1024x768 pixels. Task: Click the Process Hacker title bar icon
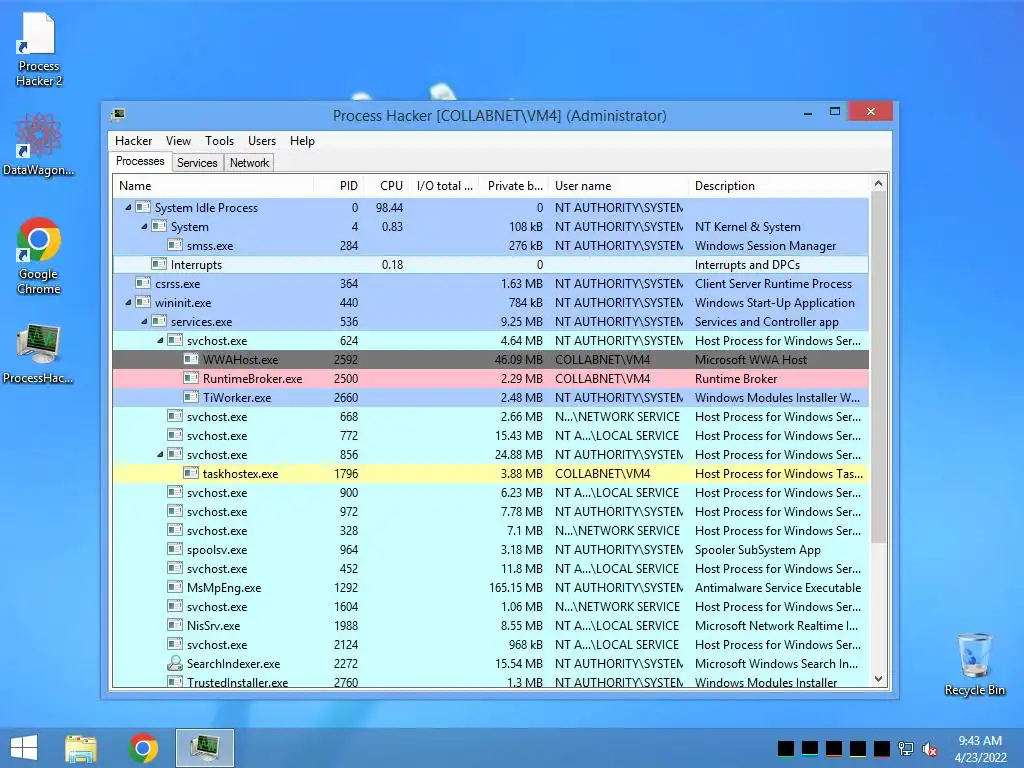118,116
